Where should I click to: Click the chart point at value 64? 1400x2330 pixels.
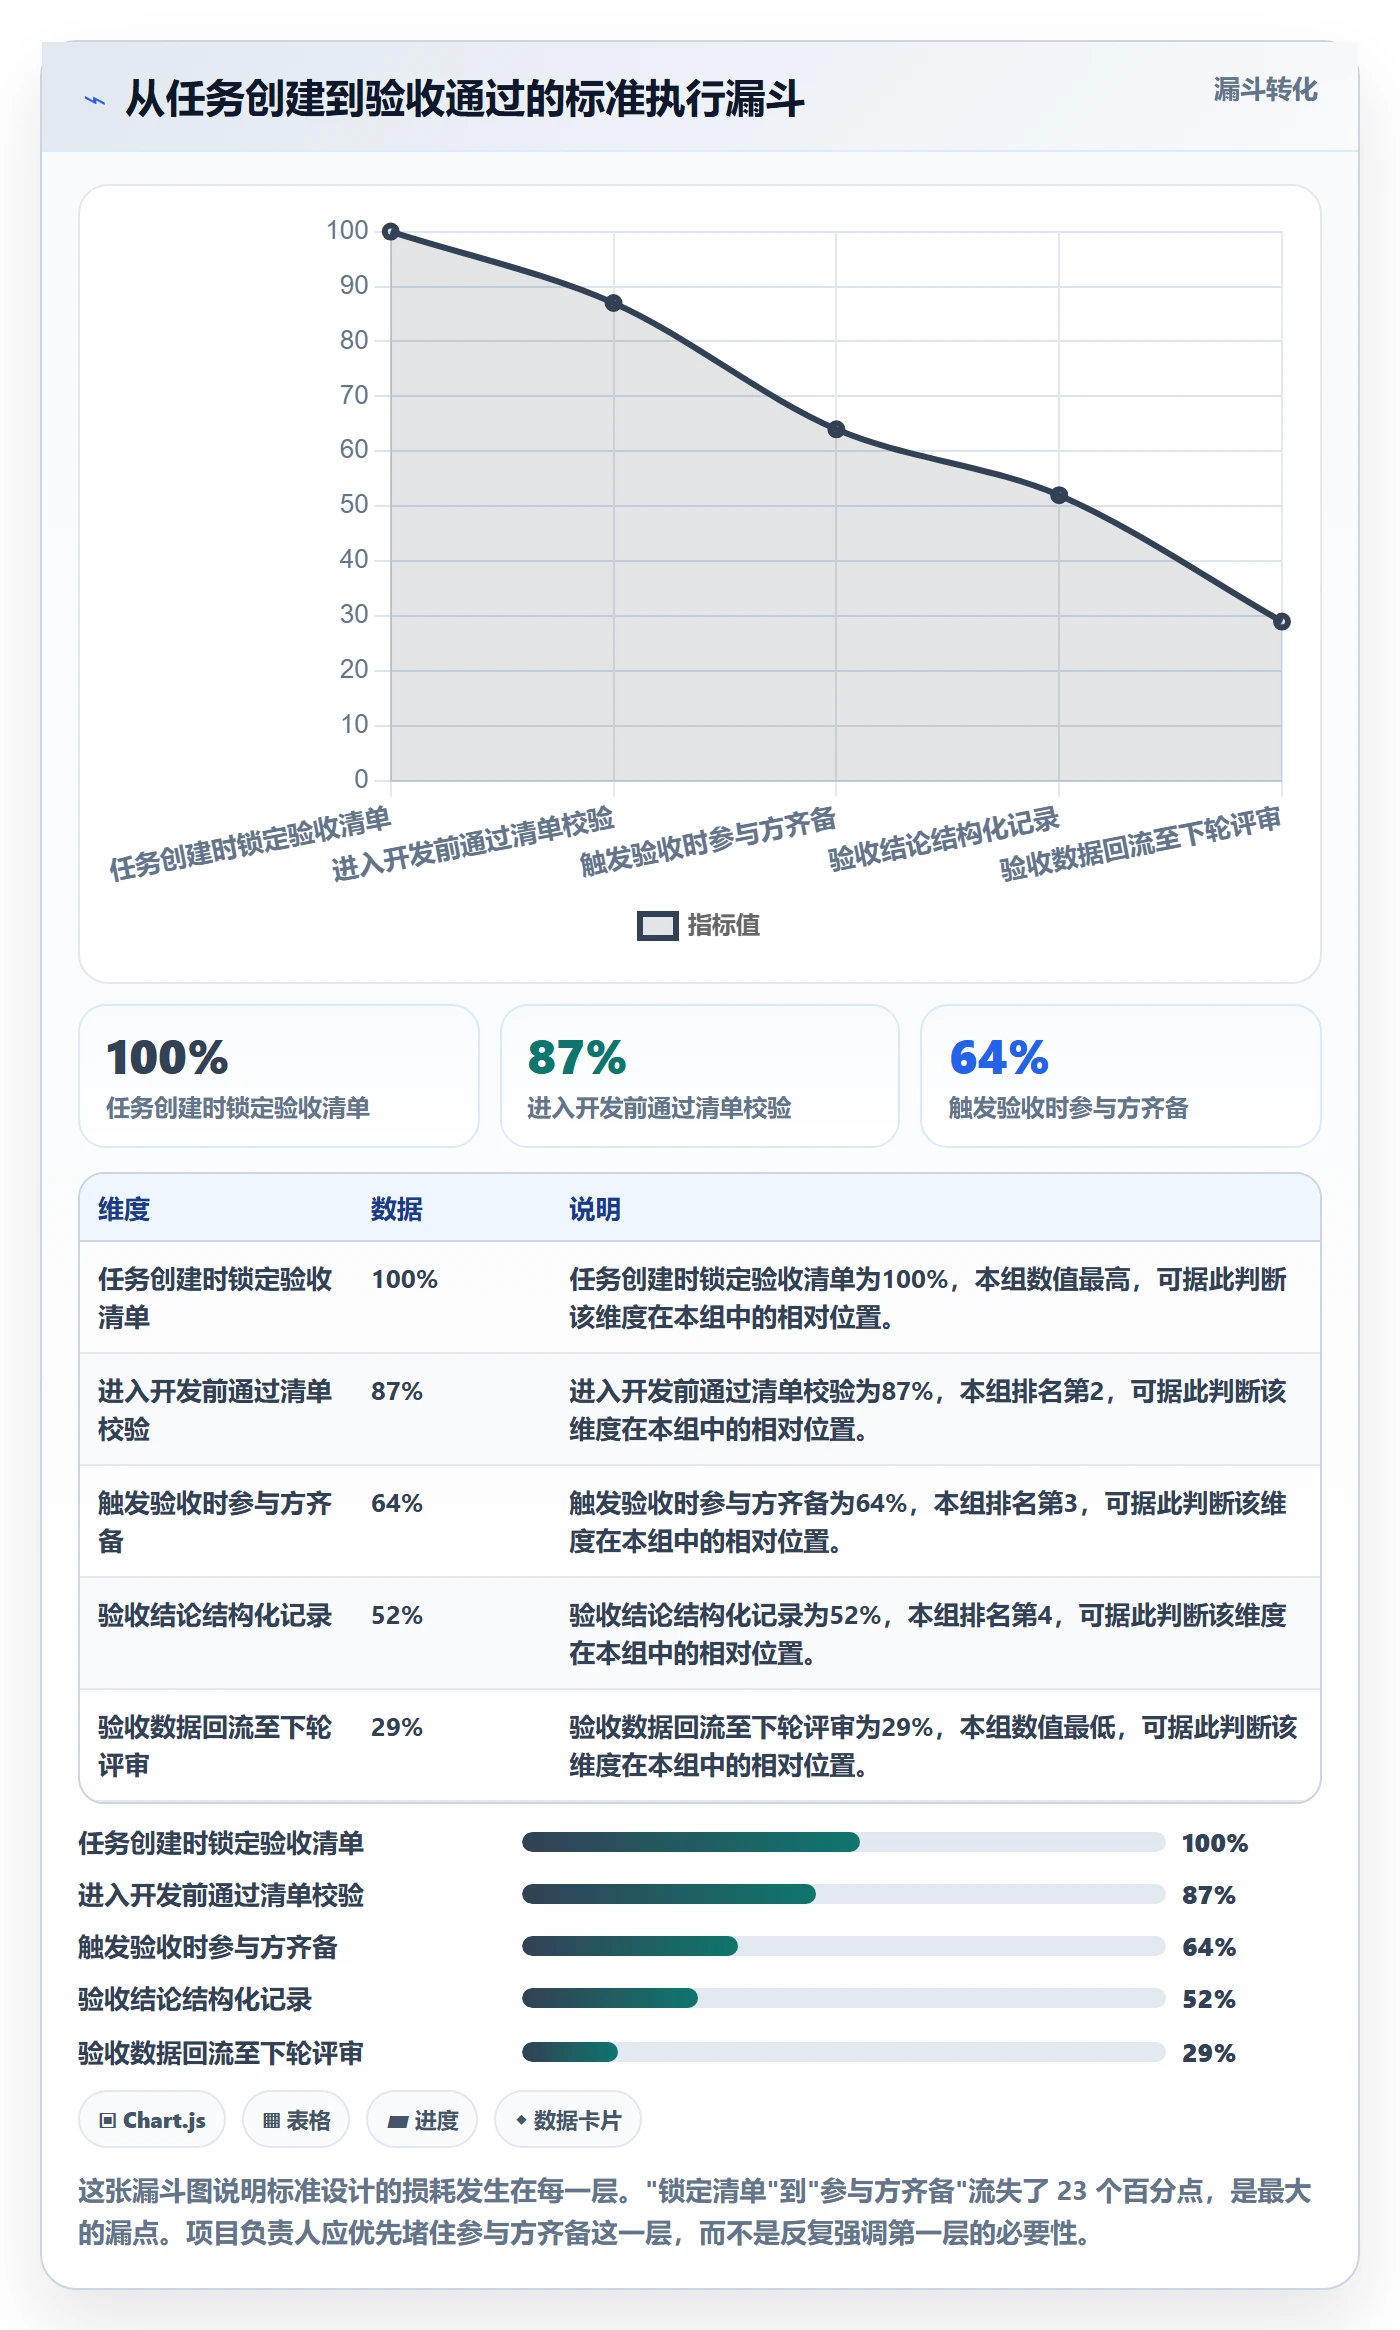[x=836, y=430]
